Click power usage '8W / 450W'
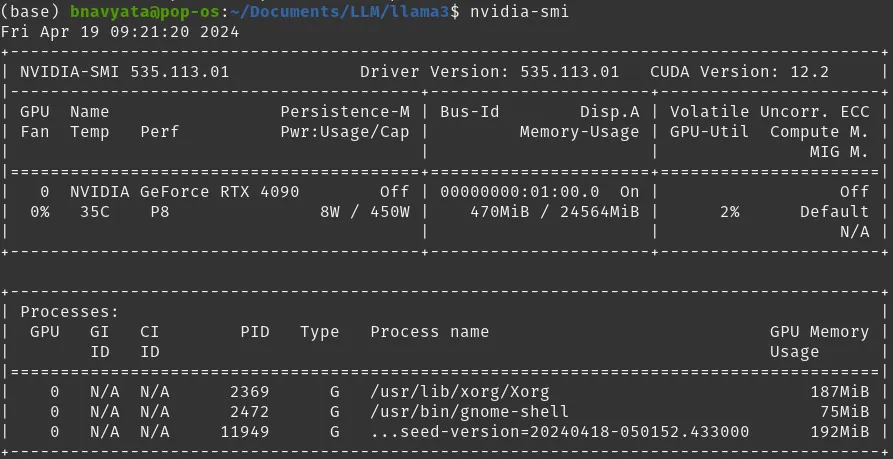The width and height of the screenshot is (893, 459). 364,212
